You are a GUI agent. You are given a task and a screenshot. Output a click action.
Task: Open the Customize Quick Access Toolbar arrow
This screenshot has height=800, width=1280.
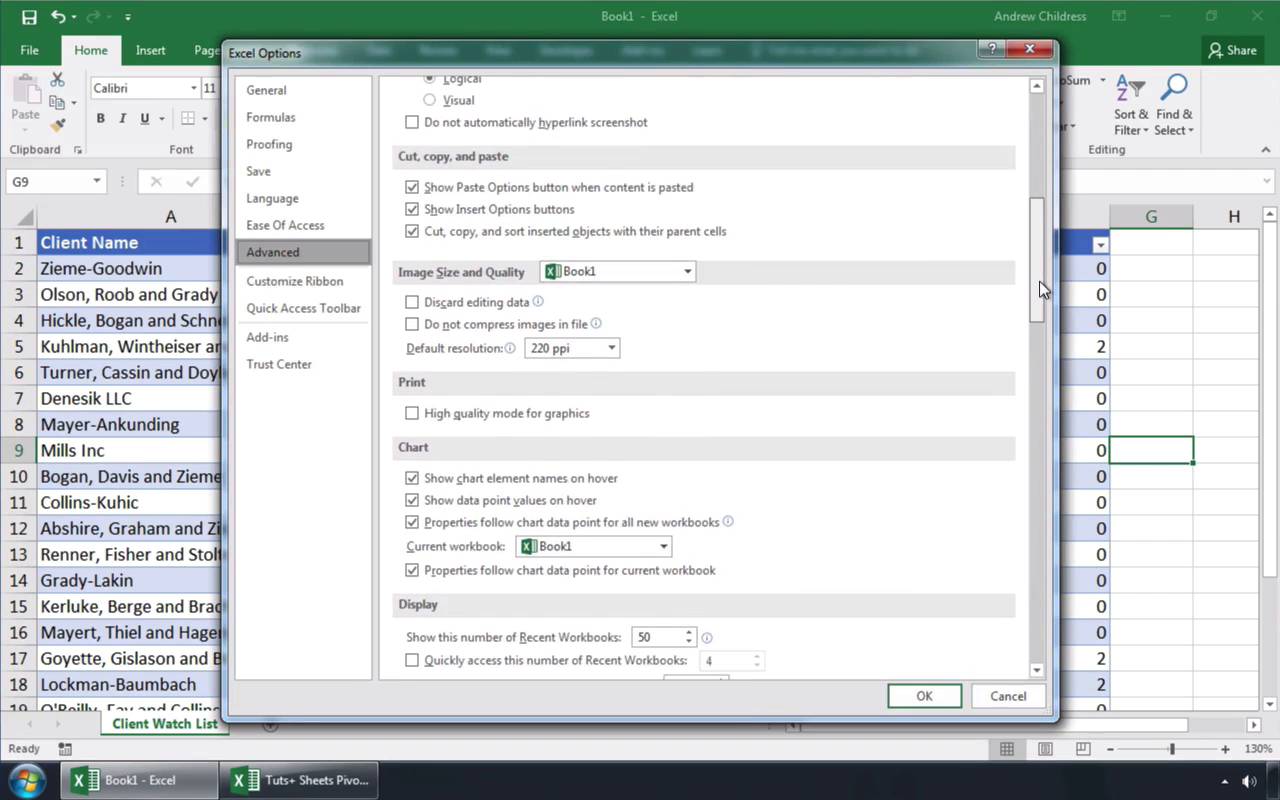click(128, 17)
